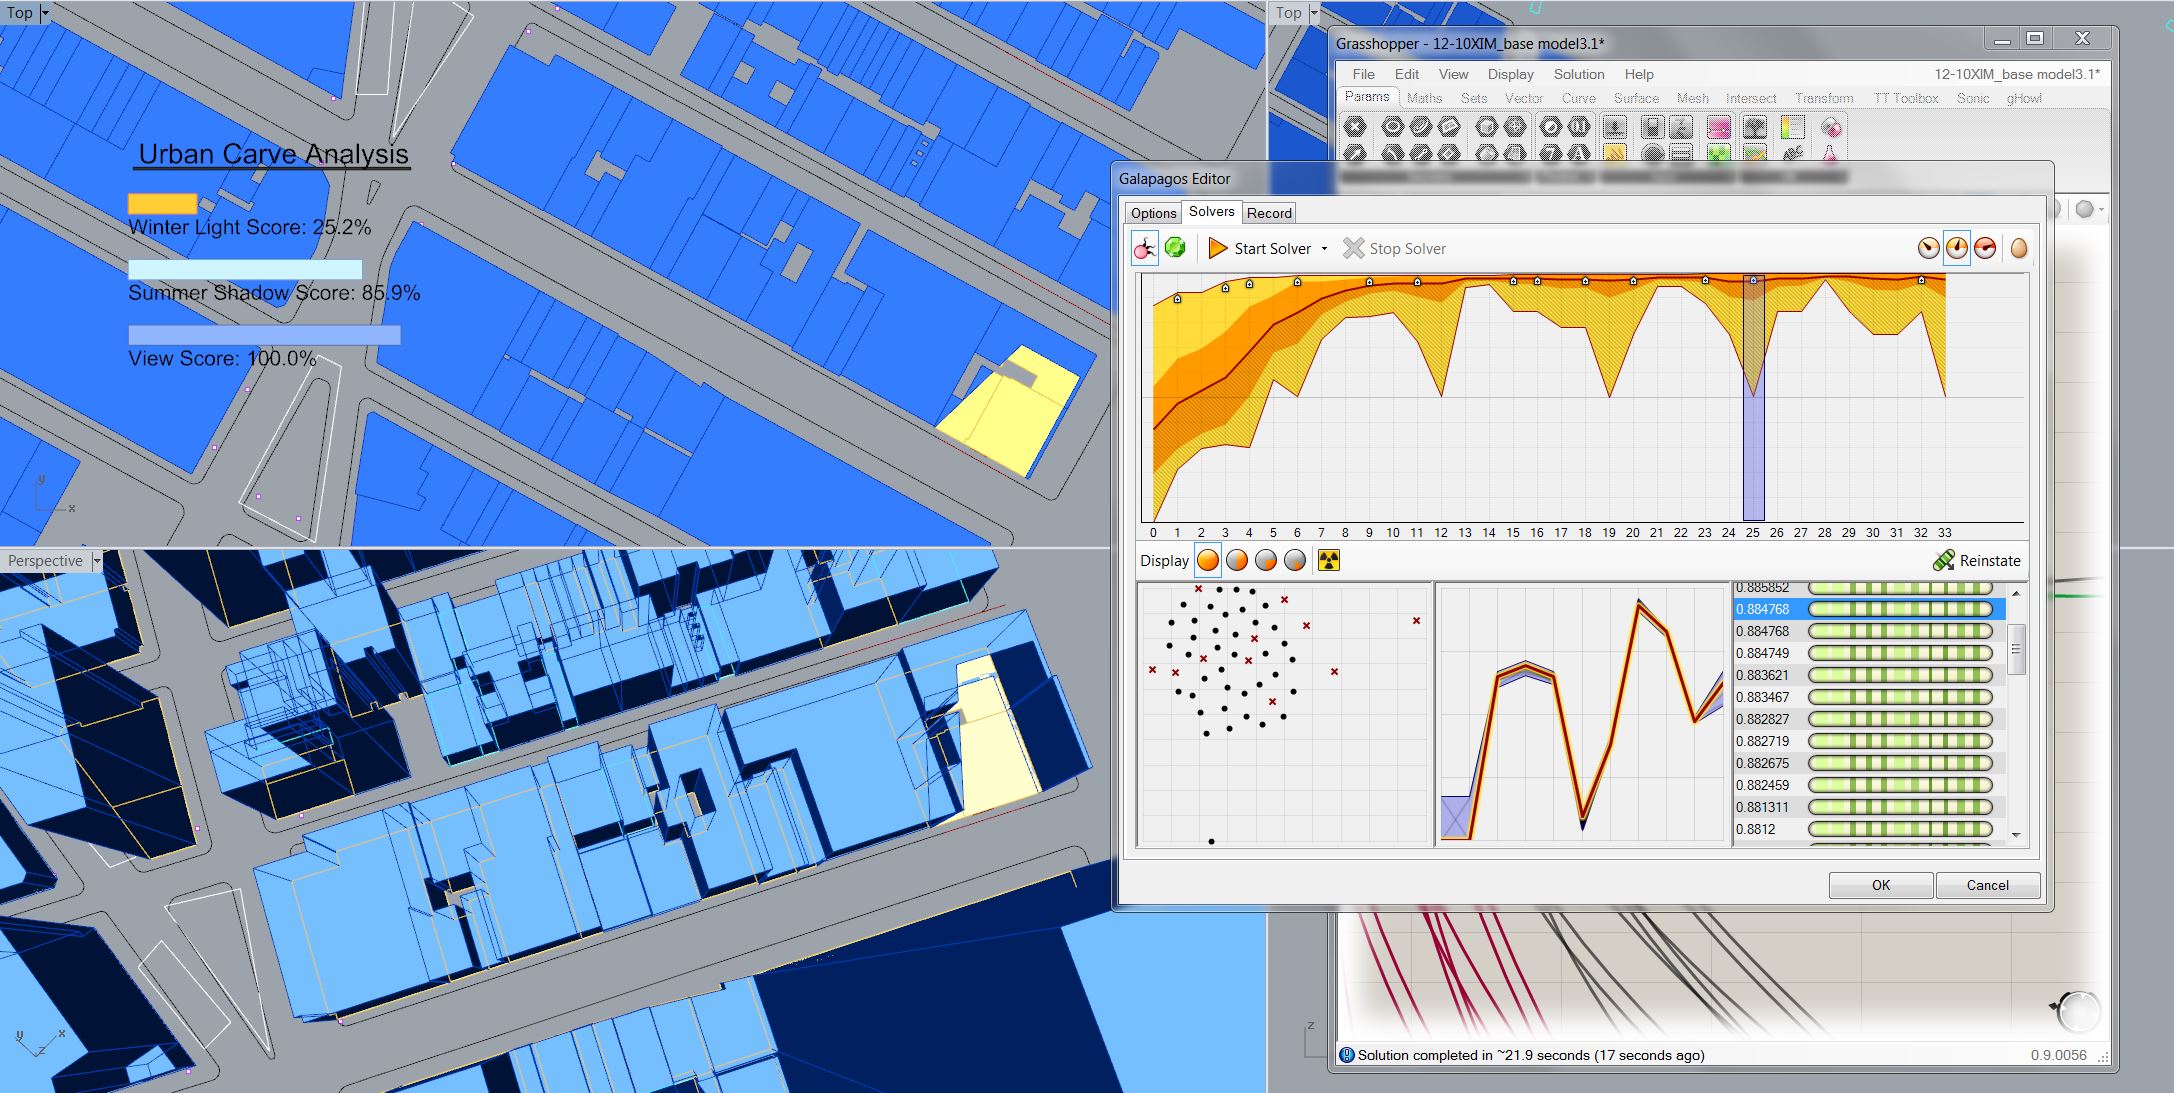The height and width of the screenshot is (1093, 2174).
Task: Toggle the slow-speed gauge redraw option
Action: [x=1928, y=249]
